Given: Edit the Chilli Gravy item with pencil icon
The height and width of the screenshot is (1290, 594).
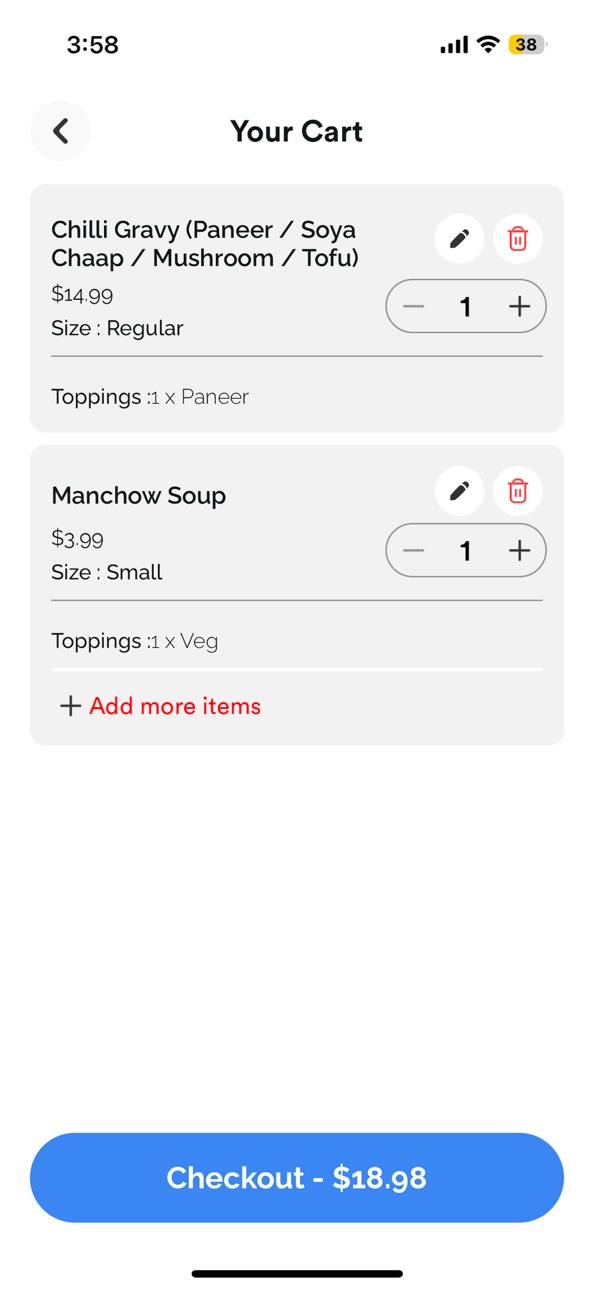Looking at the screenshot, I should pos(460,239).
